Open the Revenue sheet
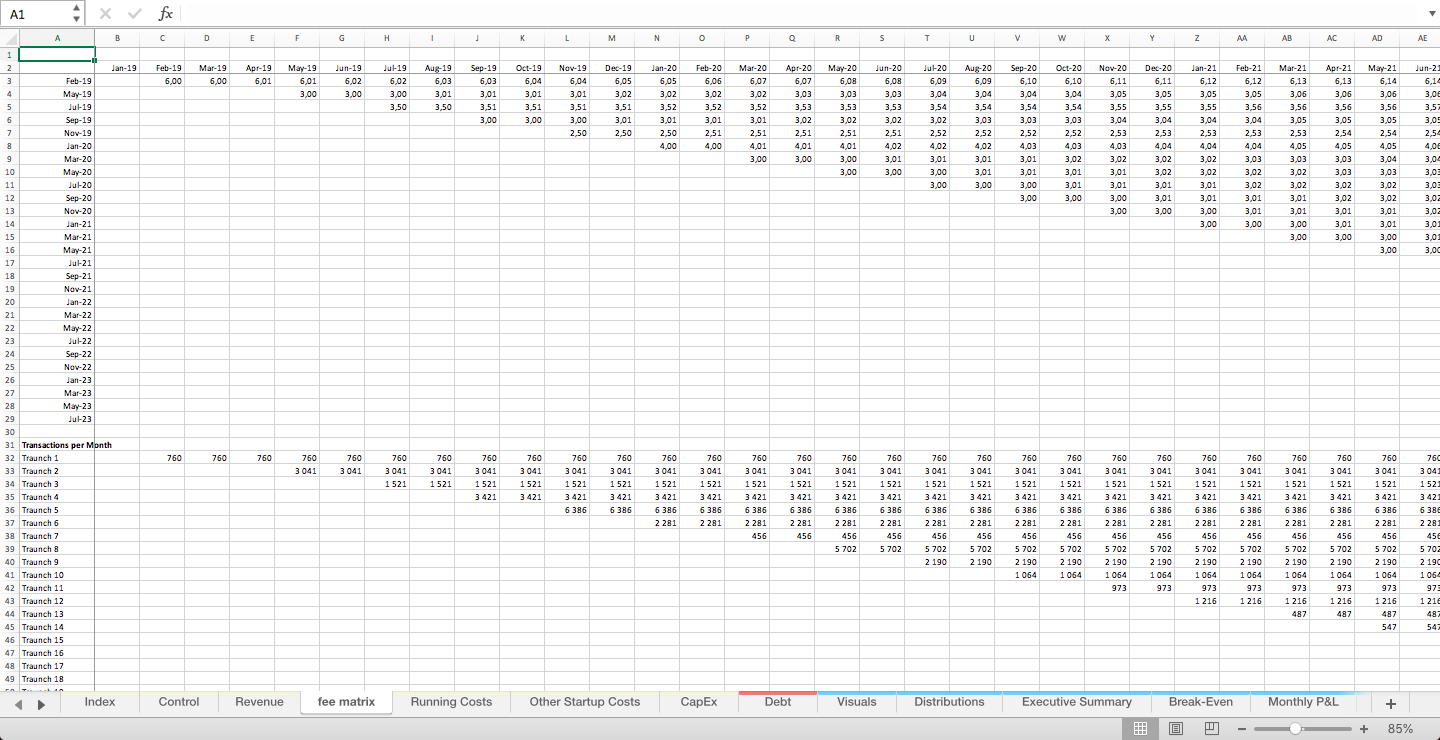Image resolution: width=1440 pixels, height=740 pixels. tap(259, 702)
